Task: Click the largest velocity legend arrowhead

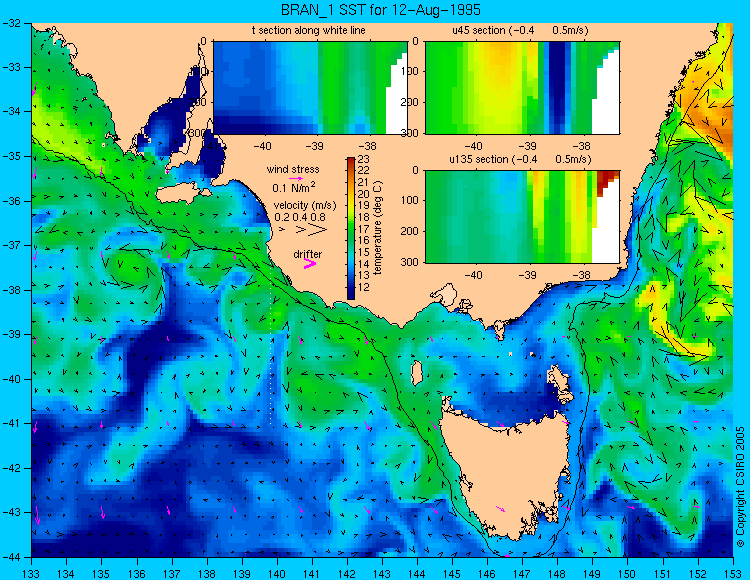Action: pyautogui.click(x=318, y=230)
